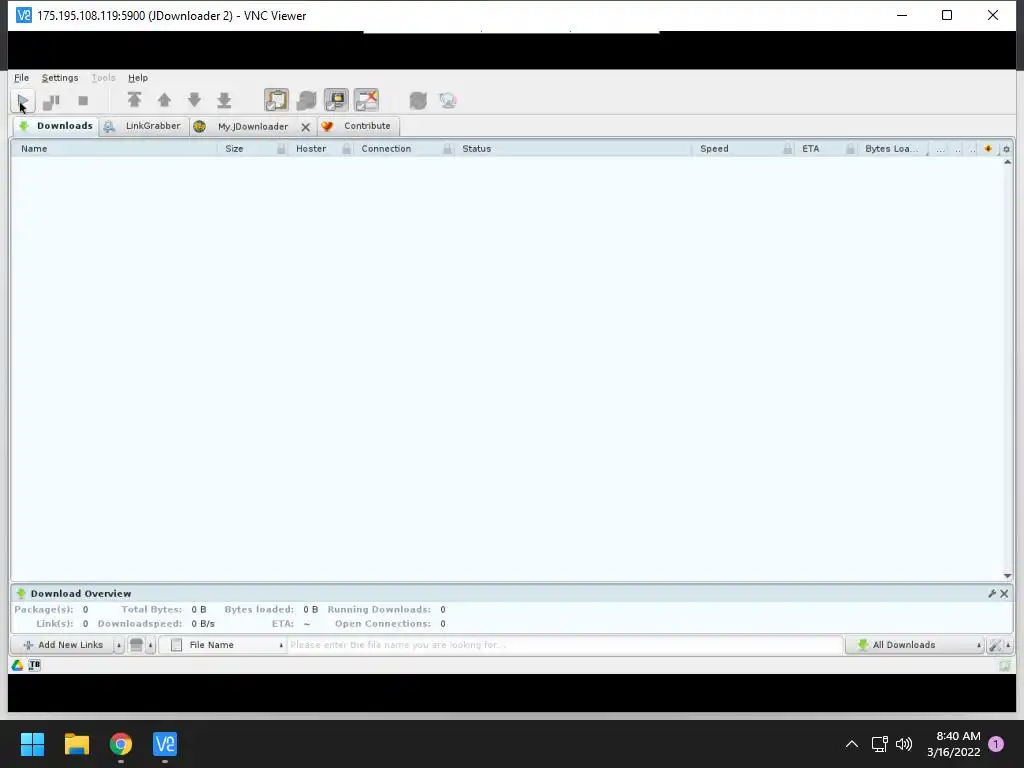The width and height of the screenshot is (1024, 768).
Task: Open the volume control in system tray
Action: 904,744
